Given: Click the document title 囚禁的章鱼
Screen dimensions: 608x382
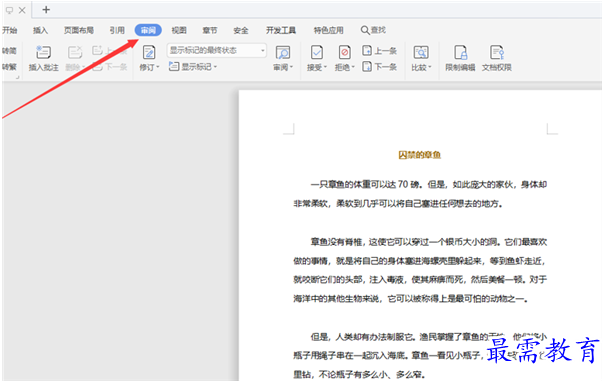Looking at the screenshot, I should 420,155.
